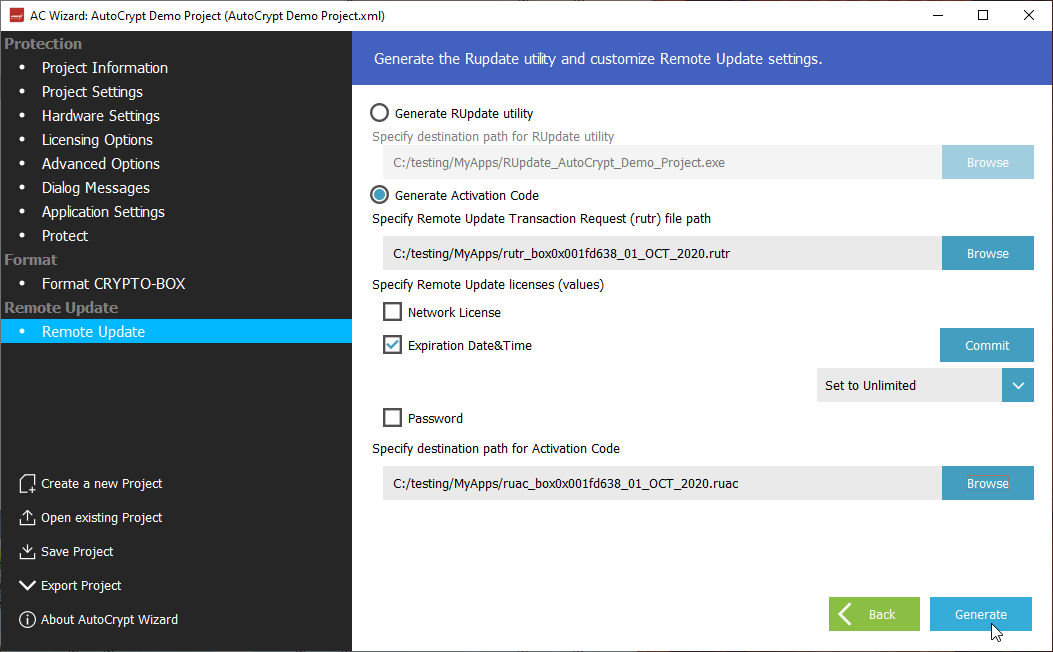Screen dimensions: 1053x652
Task: Browse for the rutr file path
Action: coord(987,254)
